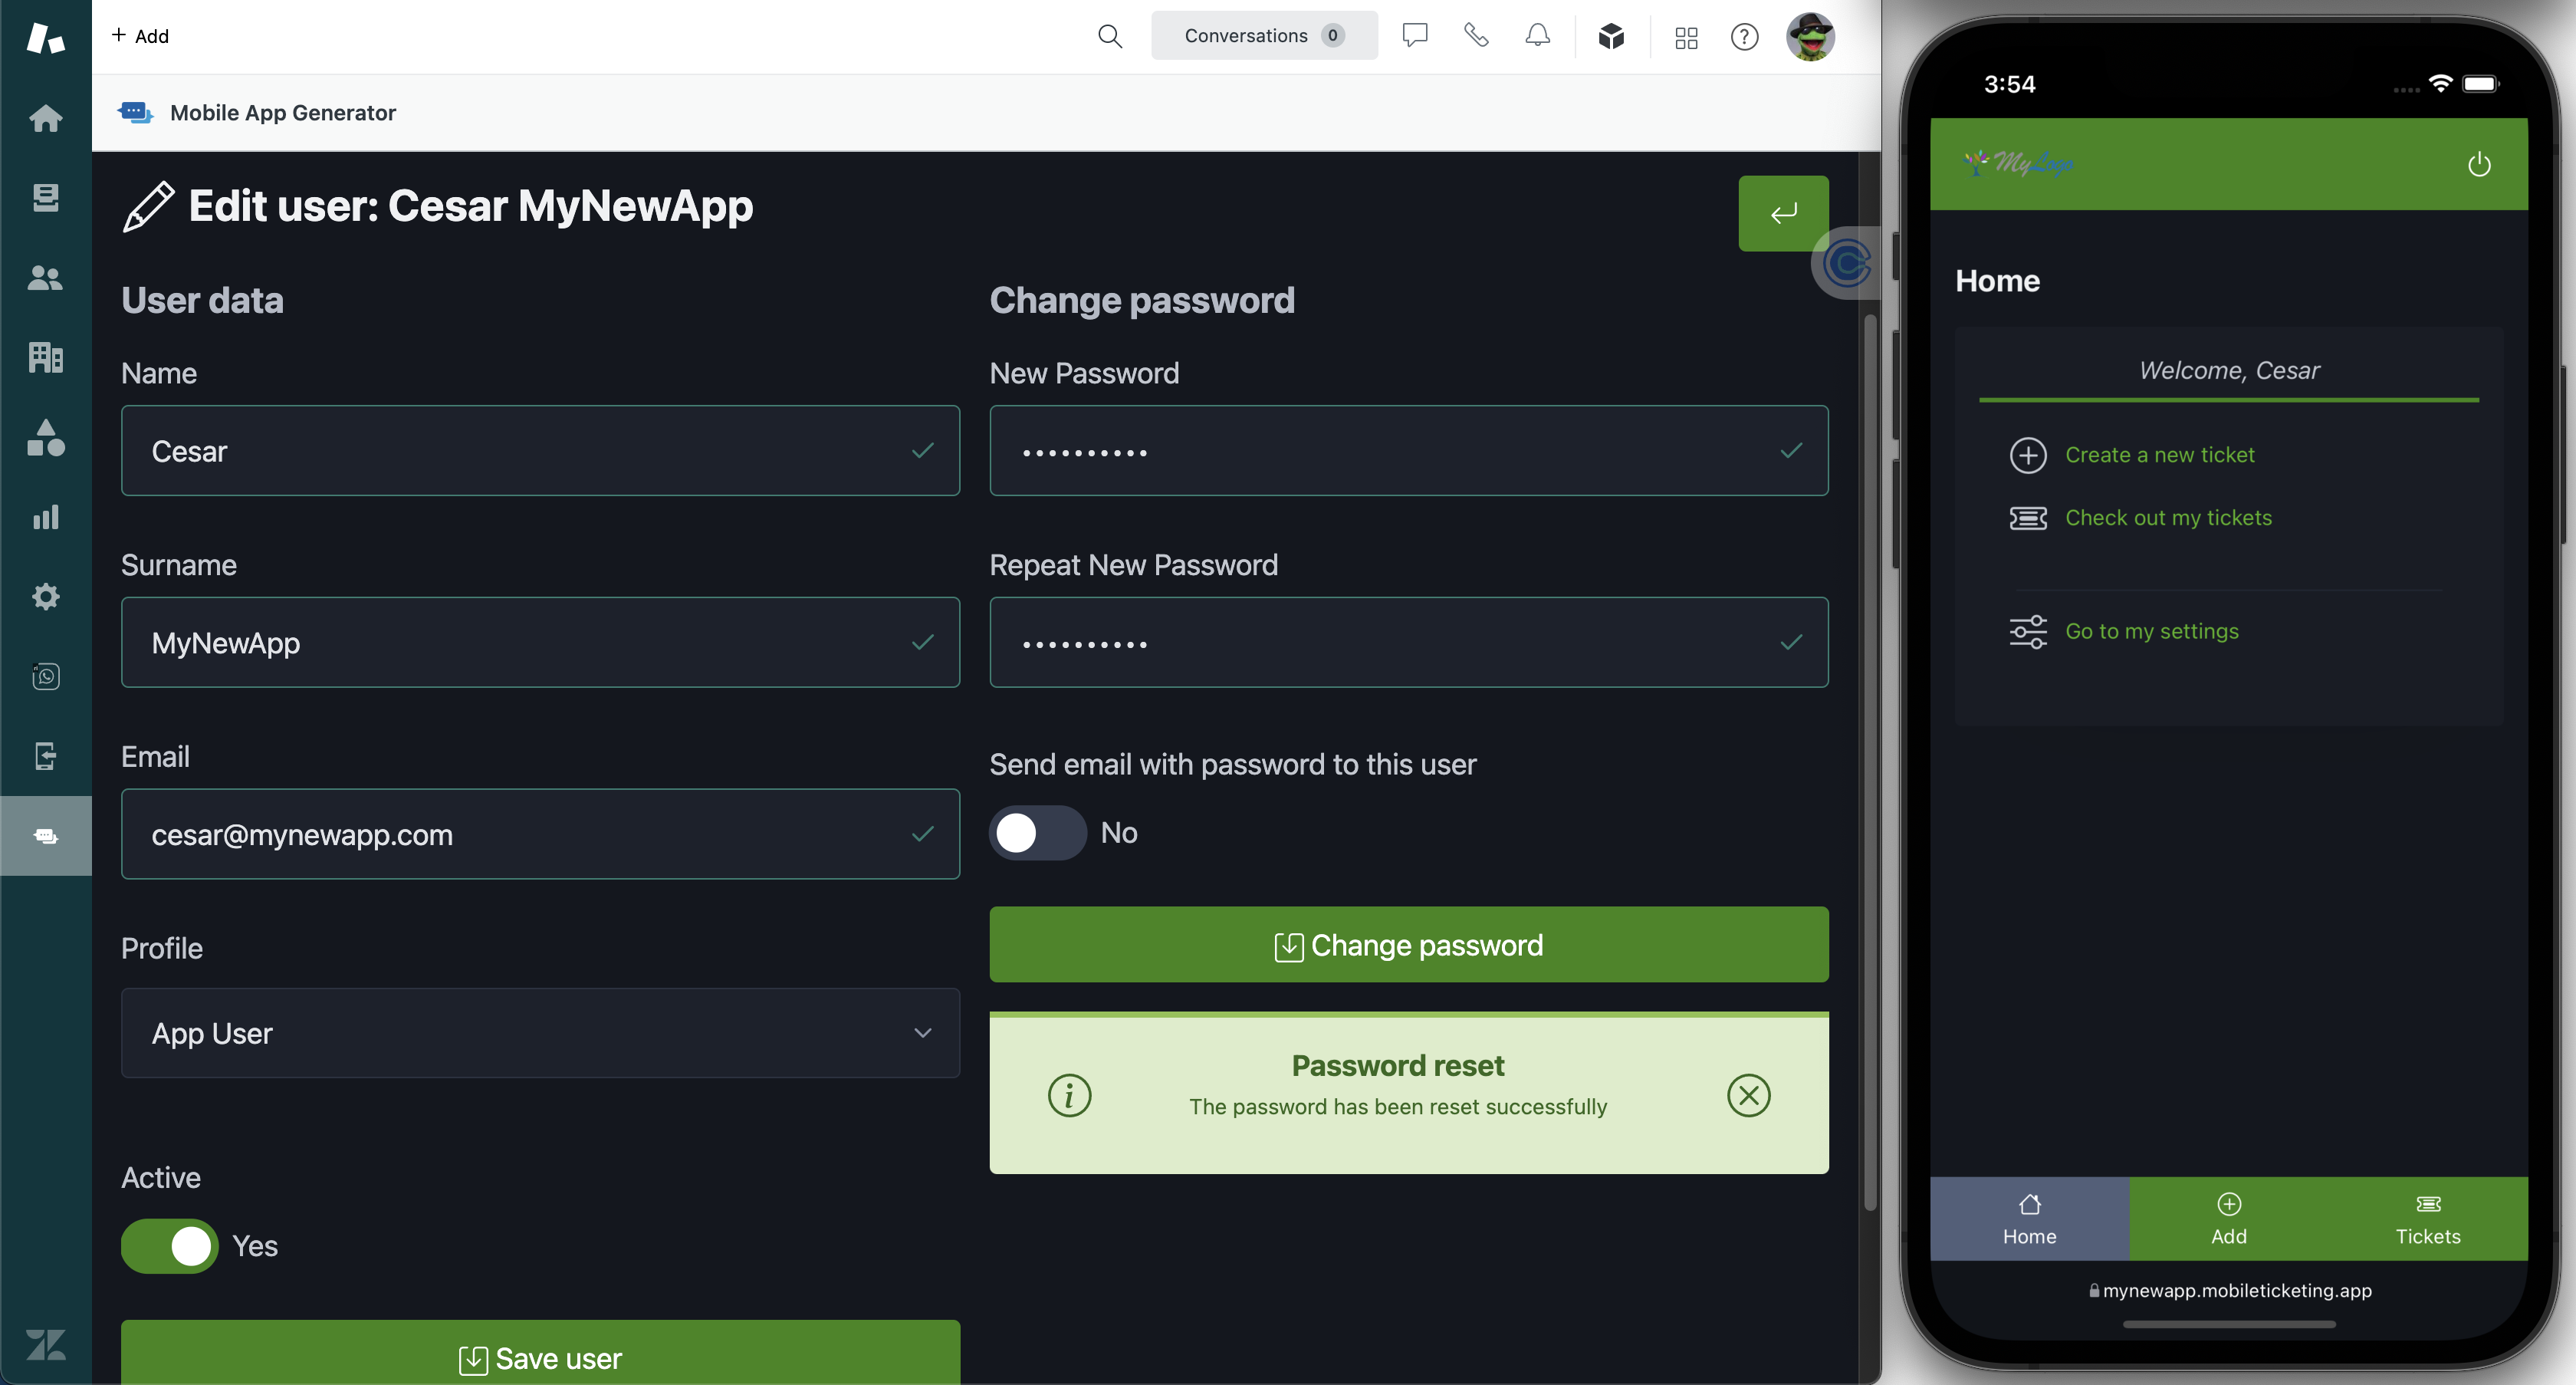Screen dimensions: 2576x1385
Task: Open the Zendesk products grid menu
Action: point(1686,38)
